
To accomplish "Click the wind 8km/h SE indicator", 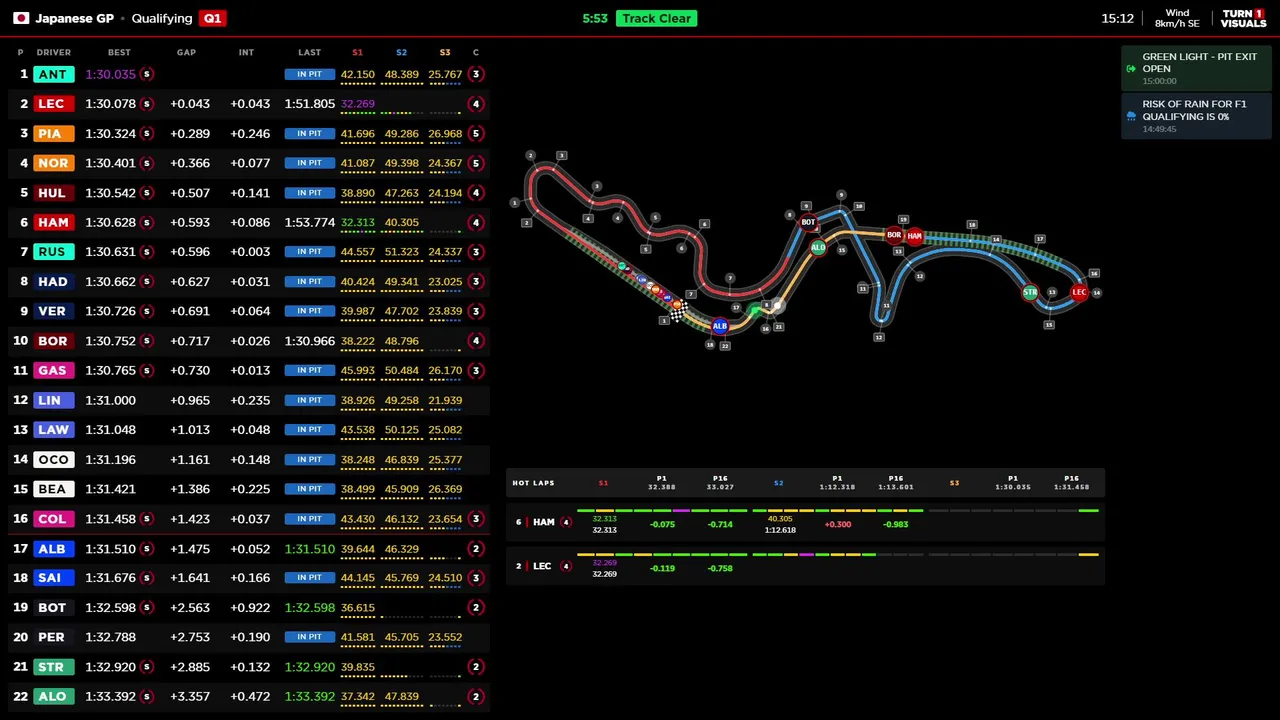I will tap(1177, 18).
